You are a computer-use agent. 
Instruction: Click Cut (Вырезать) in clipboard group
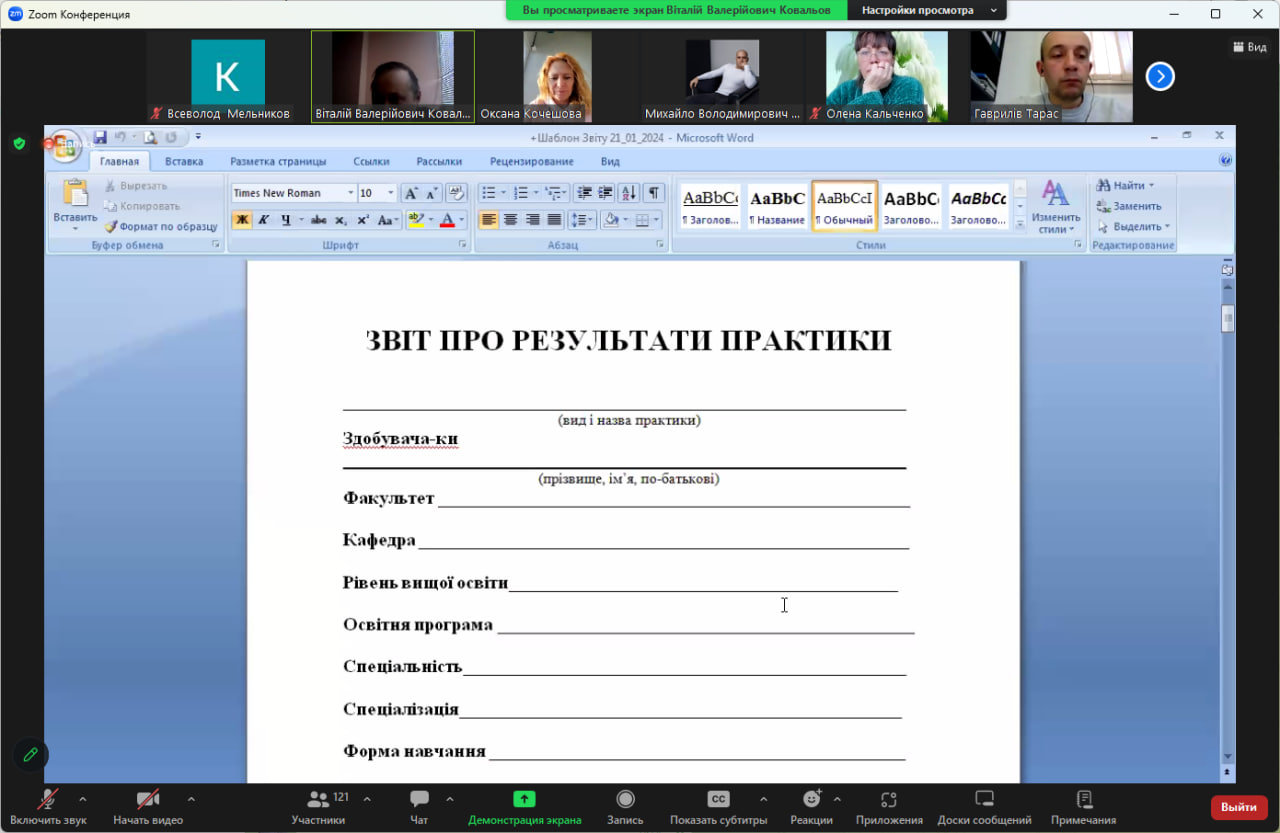[135, 186]
